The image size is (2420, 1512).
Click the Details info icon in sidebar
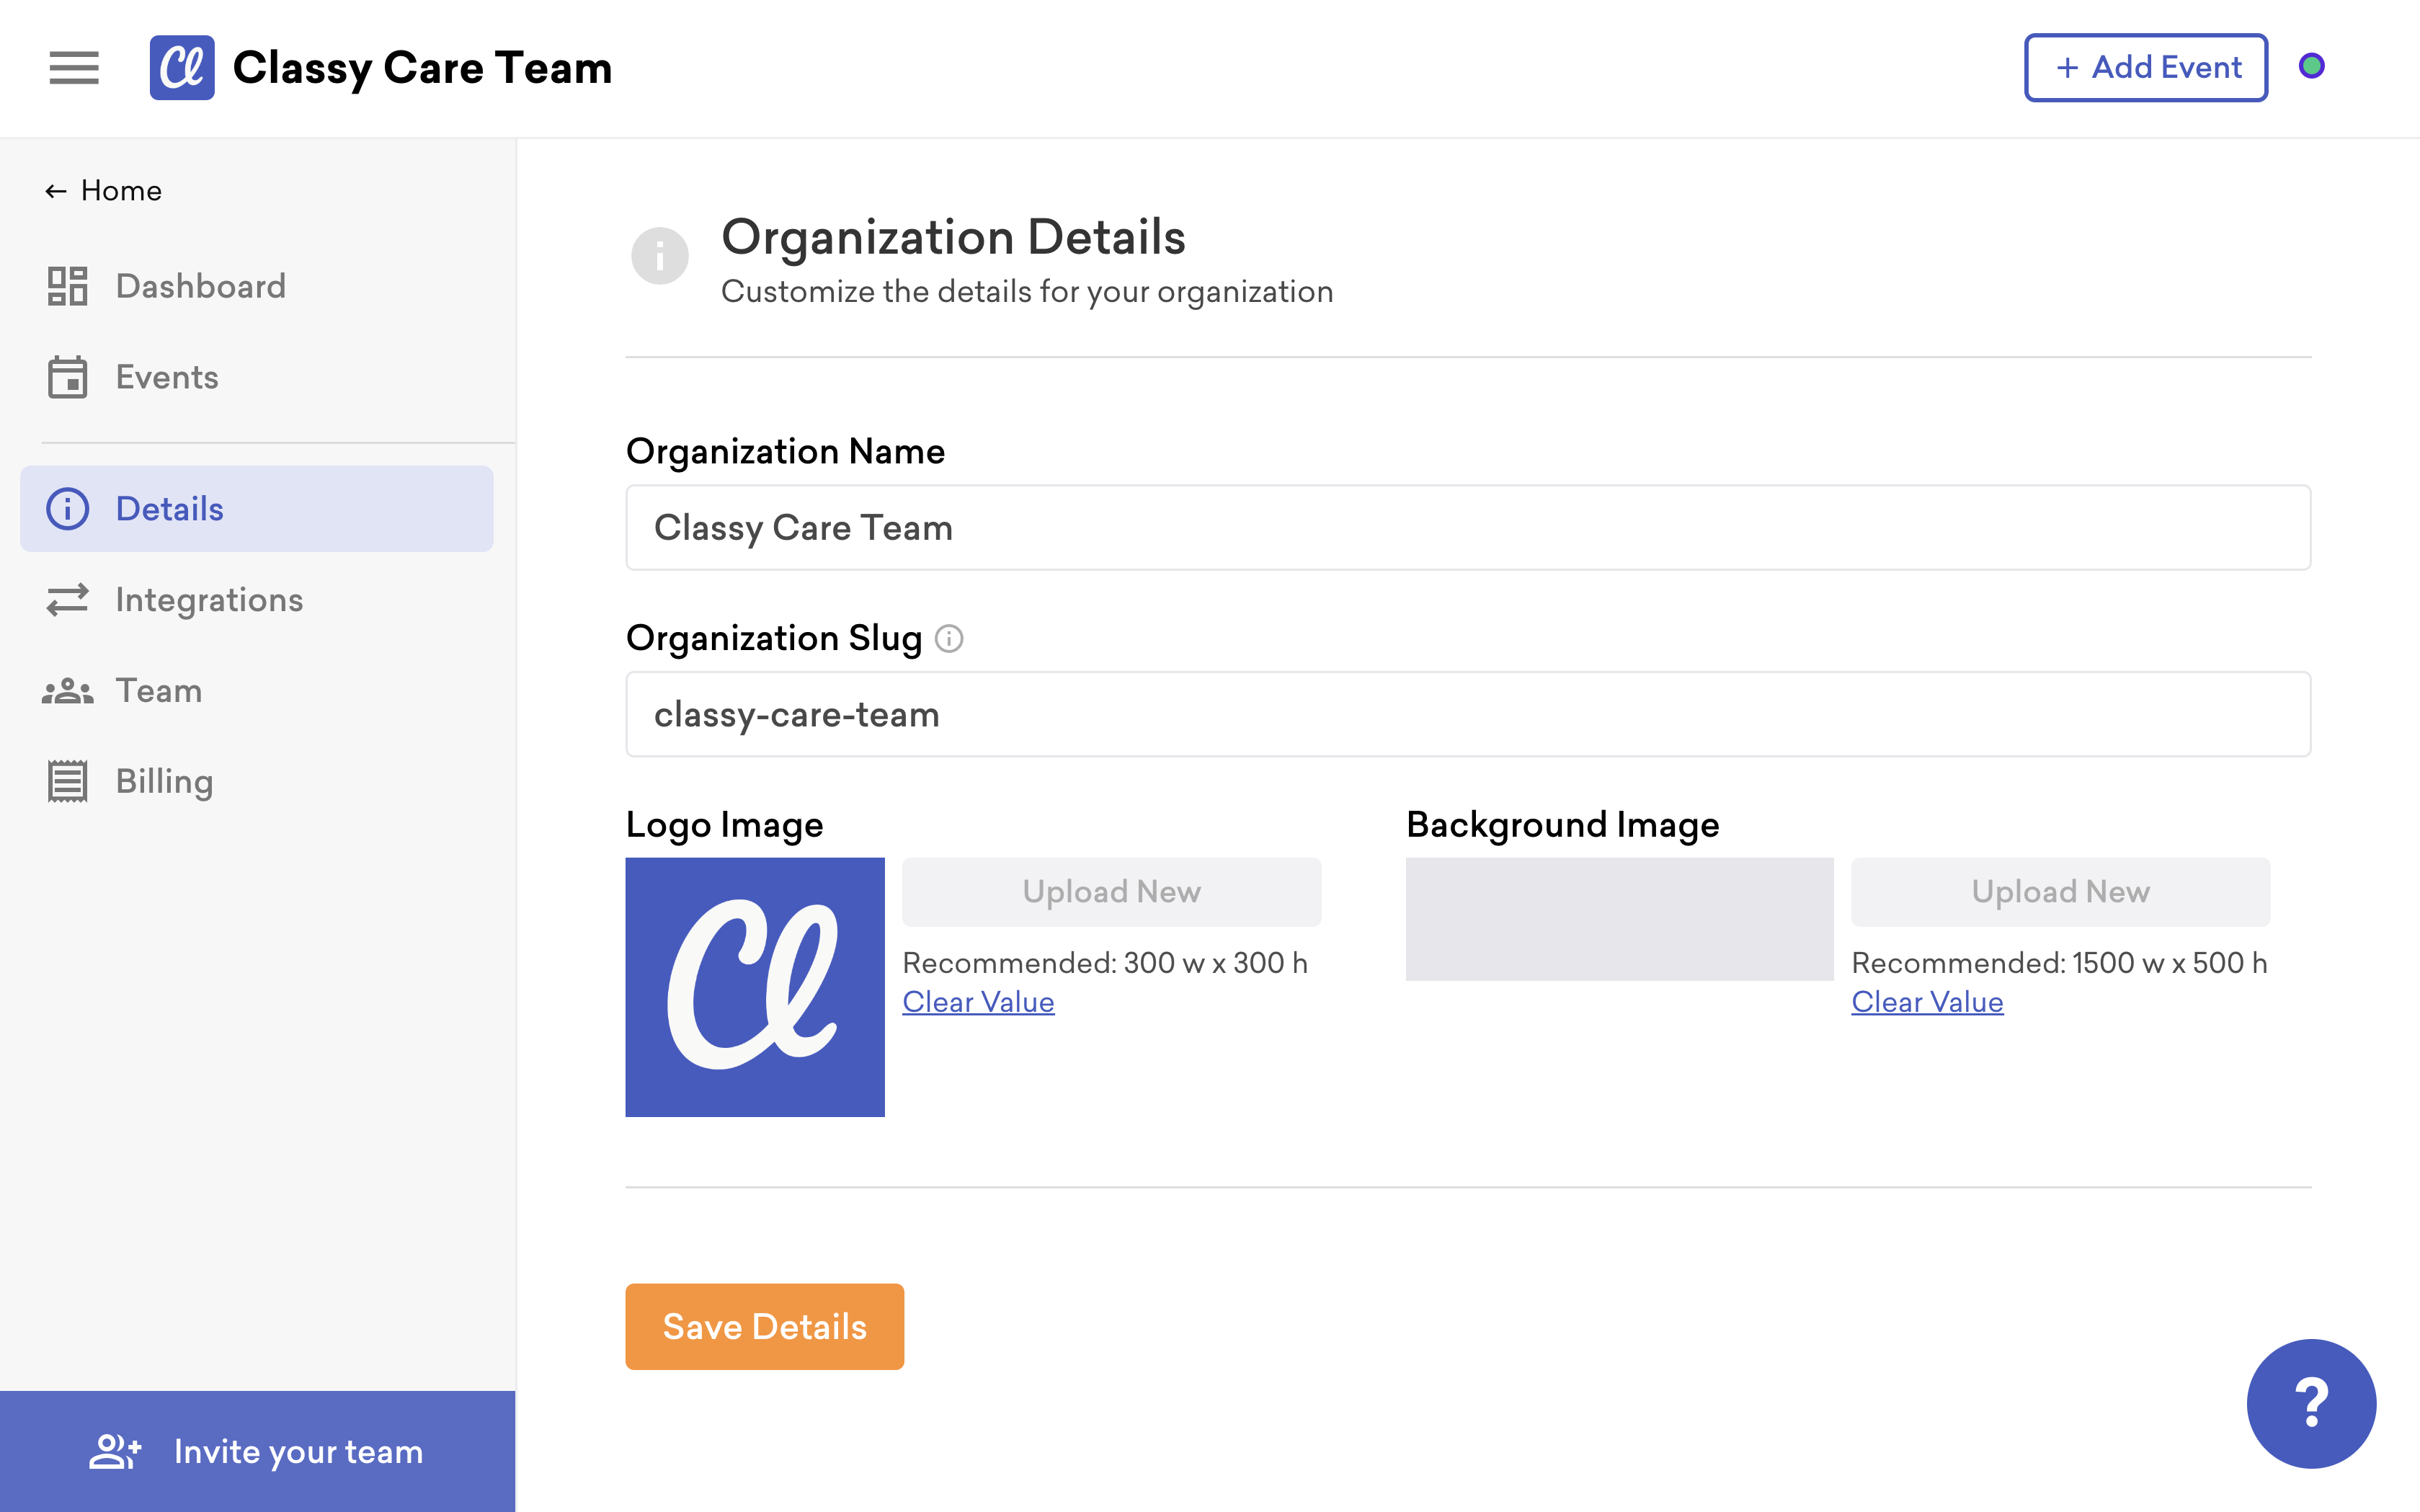click(67, 509)
